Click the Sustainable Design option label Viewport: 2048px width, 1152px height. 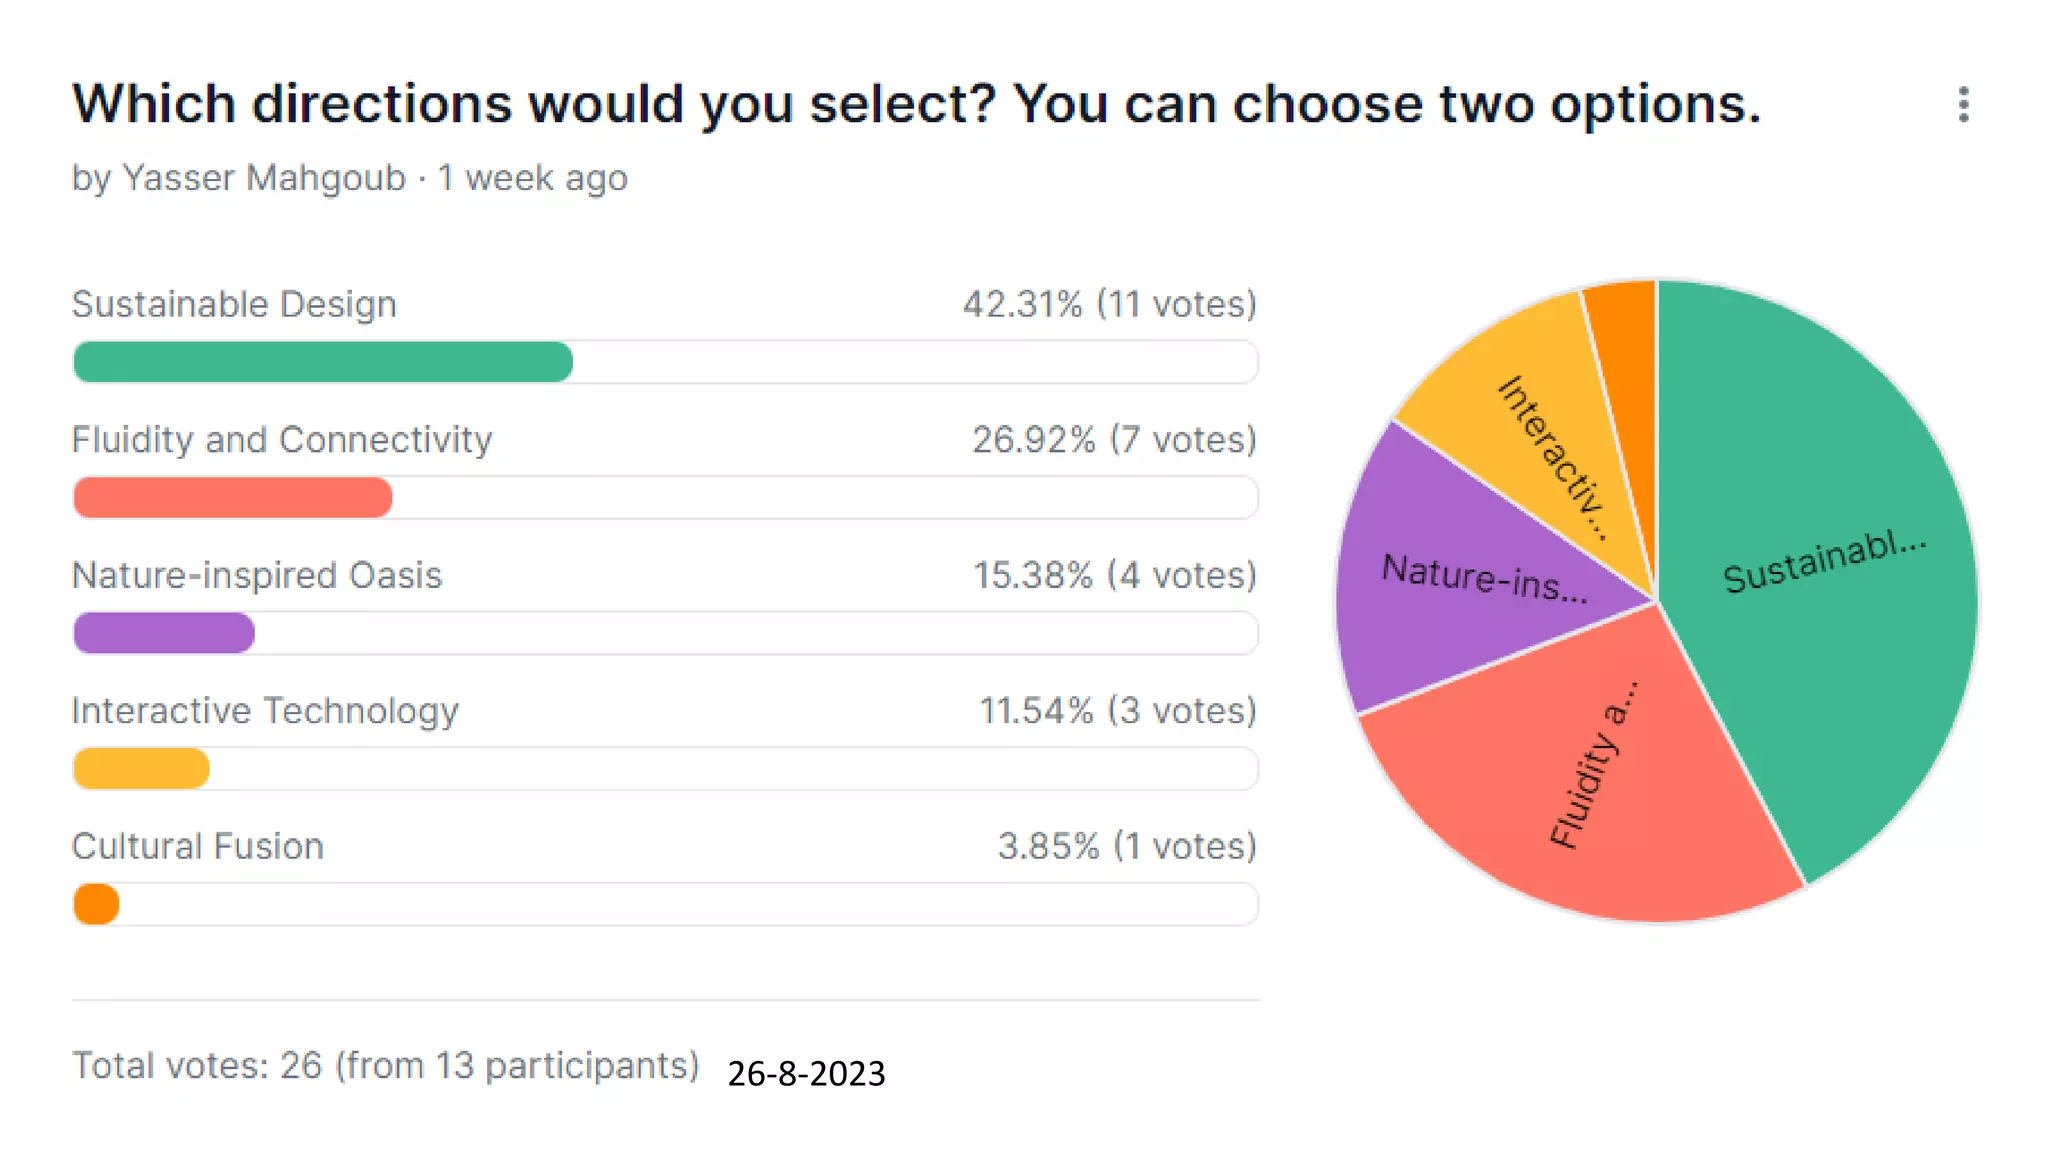point(234,304)
